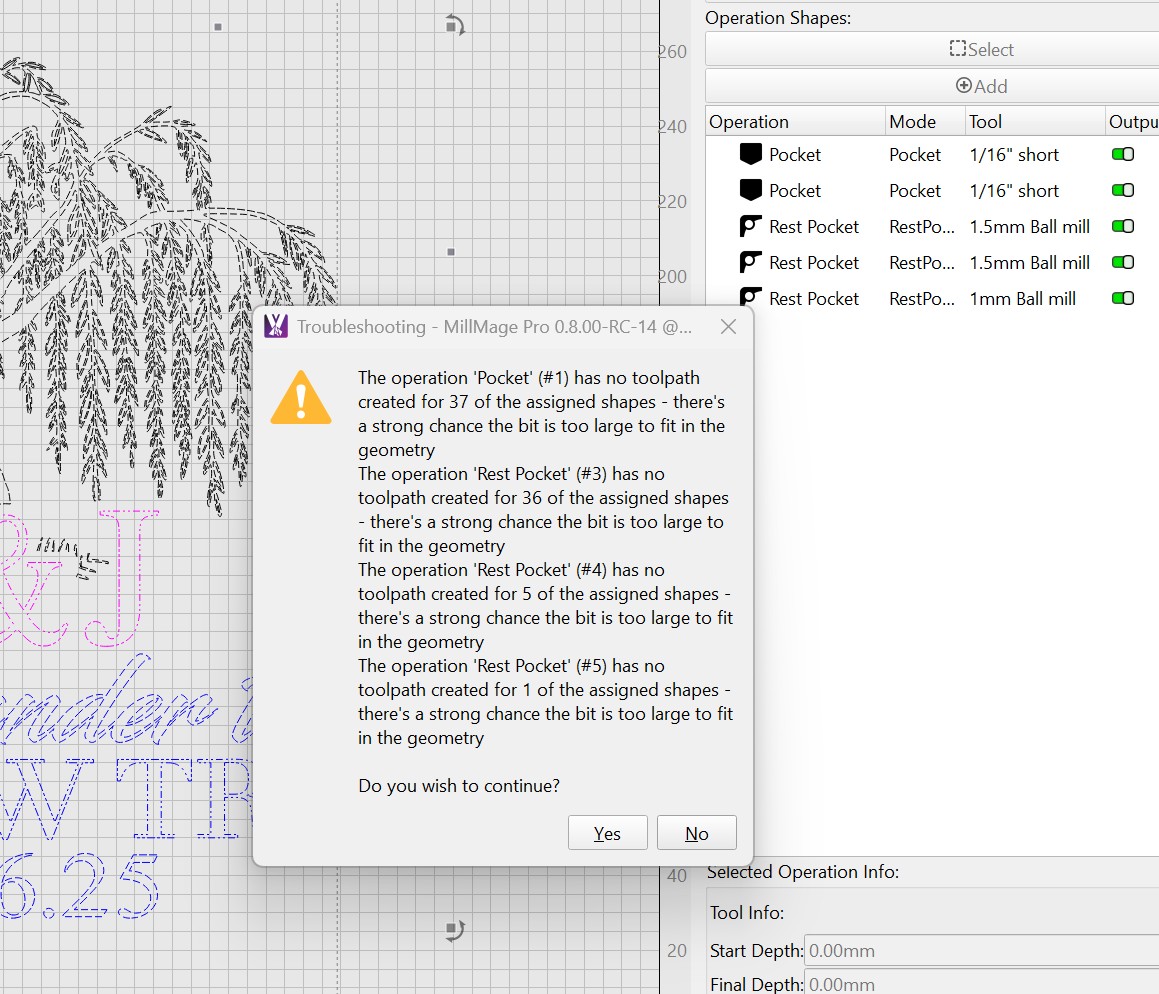Click the MillMage logo in dialog title bar
Viewport: 1159px width, 994px height.
click(x=276, y=327)
